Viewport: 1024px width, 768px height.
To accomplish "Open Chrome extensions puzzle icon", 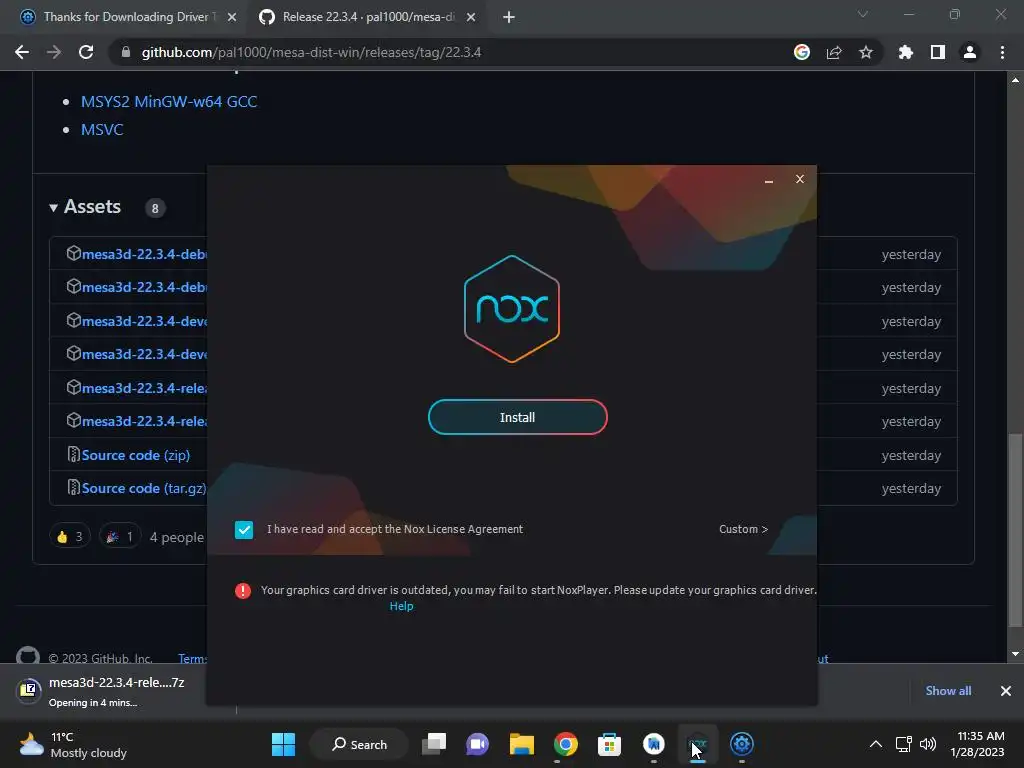I will point(905,52).
